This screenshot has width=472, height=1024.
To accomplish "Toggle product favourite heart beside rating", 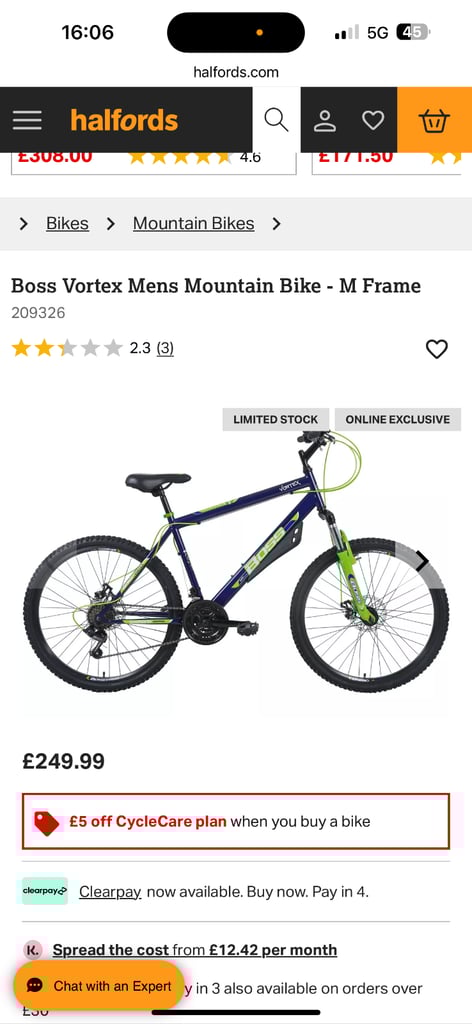I will 437,349.
